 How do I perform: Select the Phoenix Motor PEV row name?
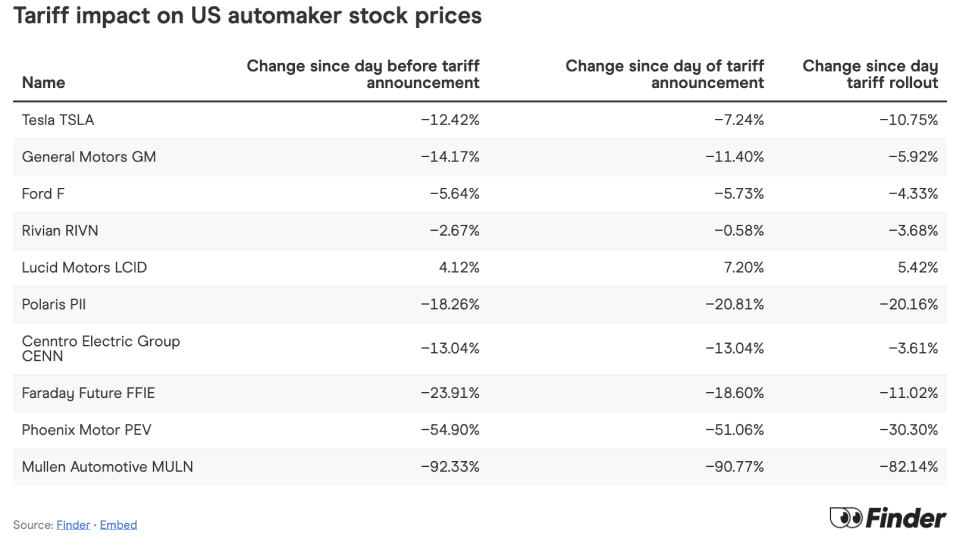pos(86,430)
